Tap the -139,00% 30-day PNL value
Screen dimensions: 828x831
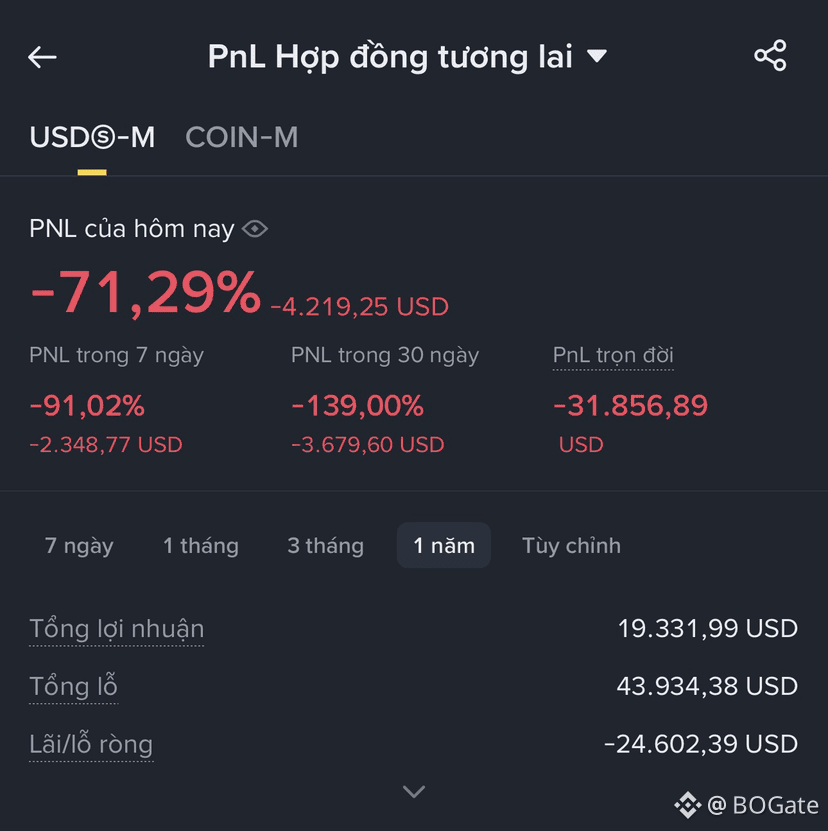click(x=358, y=406)
